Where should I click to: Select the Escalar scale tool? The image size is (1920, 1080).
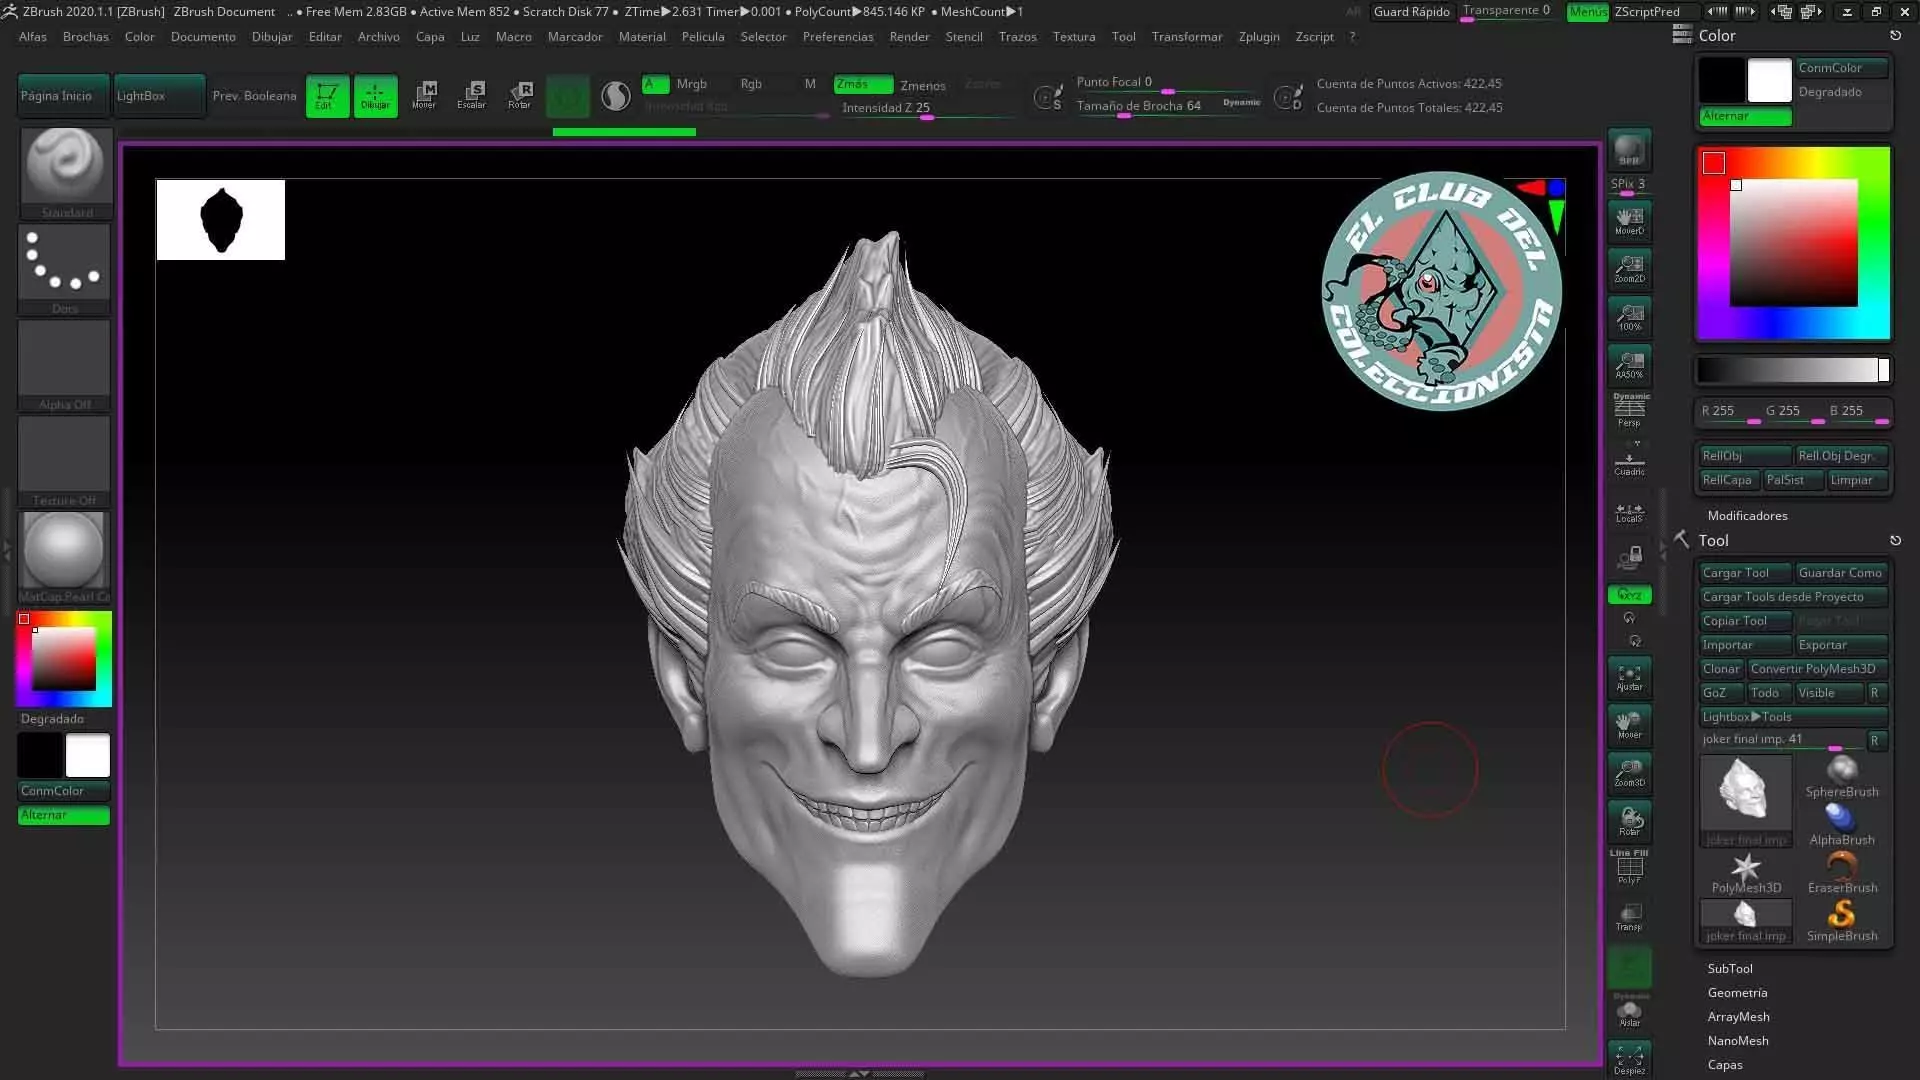[x=472, y=96]
